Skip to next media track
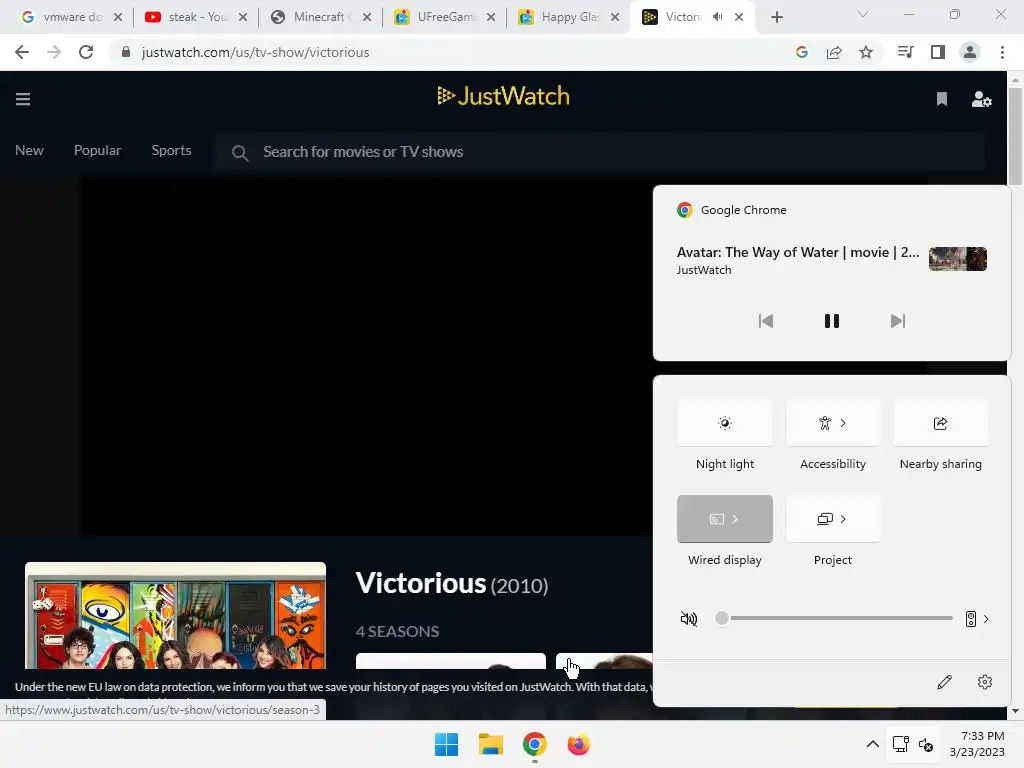Viewport: 1024px width, 768px height. (898, 321)
